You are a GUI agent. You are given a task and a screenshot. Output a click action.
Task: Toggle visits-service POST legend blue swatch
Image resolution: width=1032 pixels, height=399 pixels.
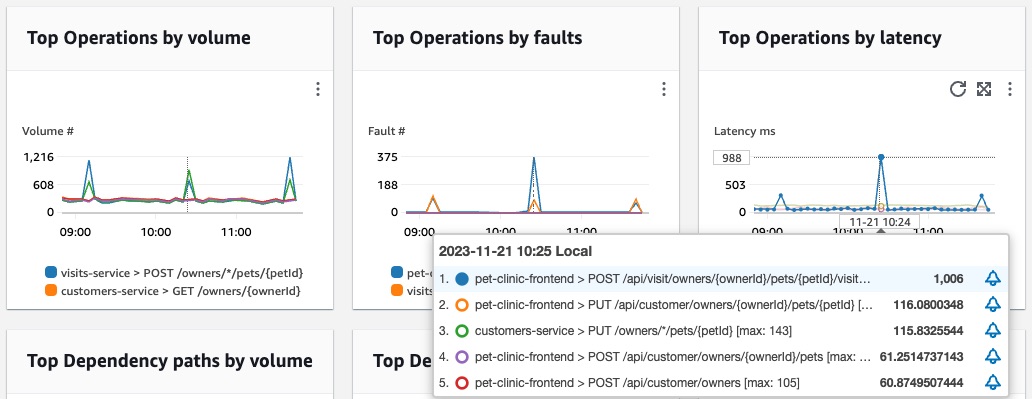click(51, 272)
